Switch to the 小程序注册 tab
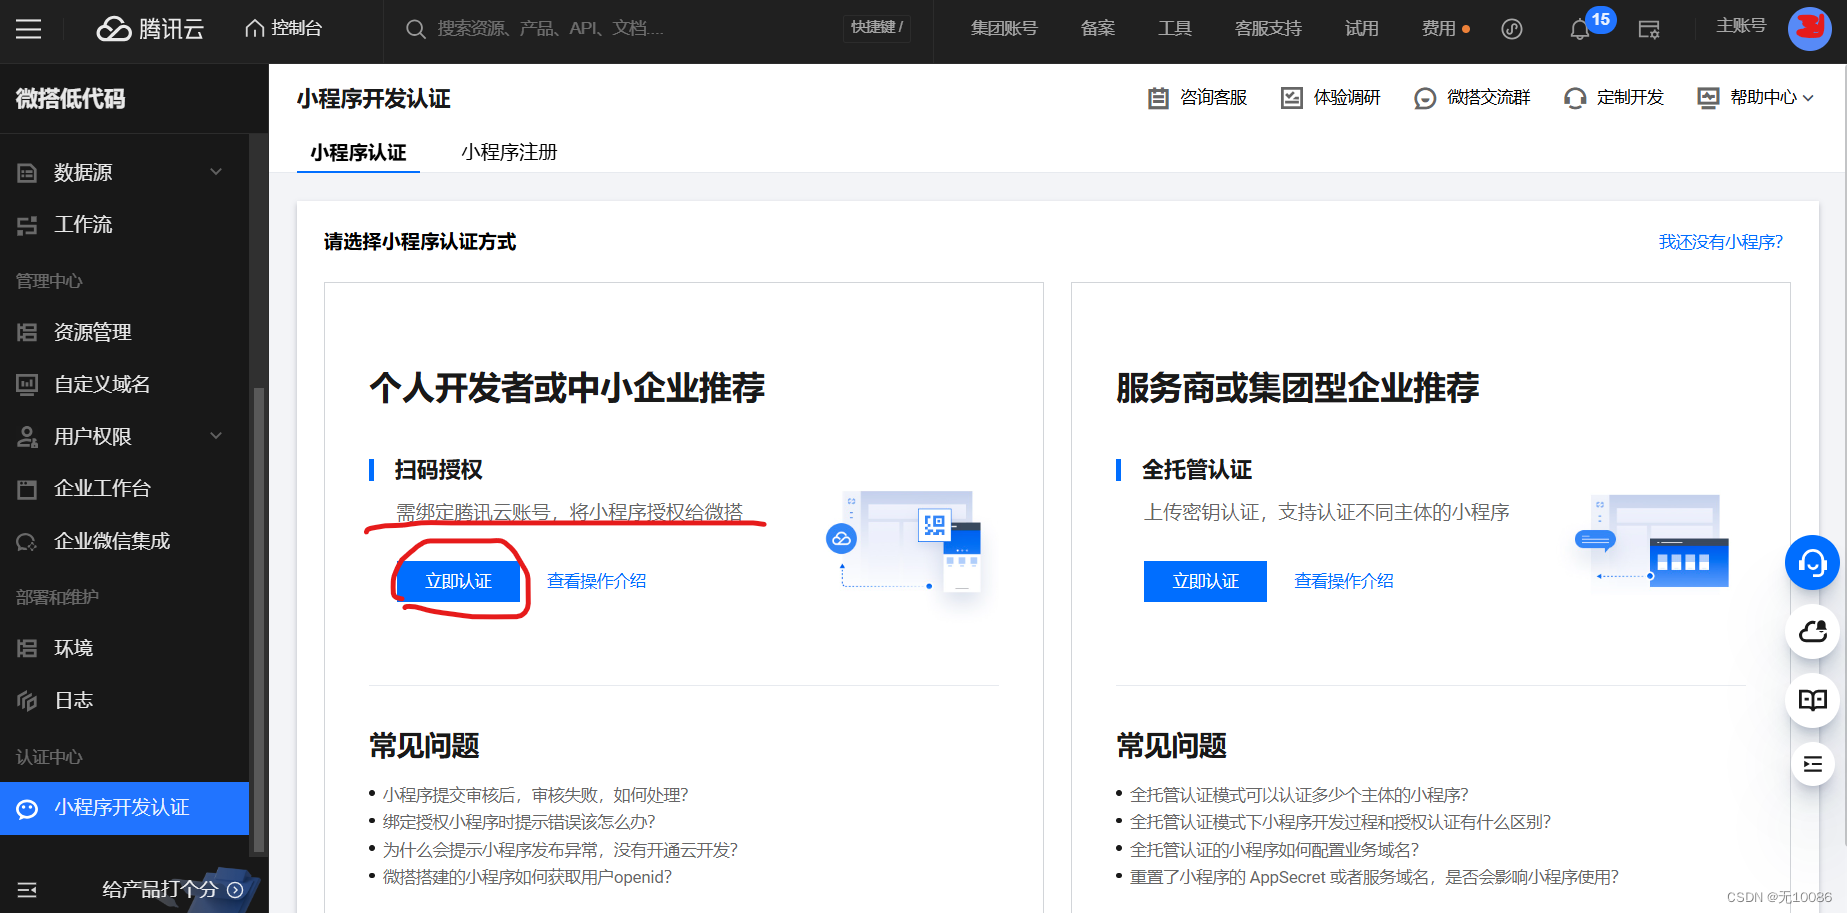The image size is (1847, 913). point(509,152)
